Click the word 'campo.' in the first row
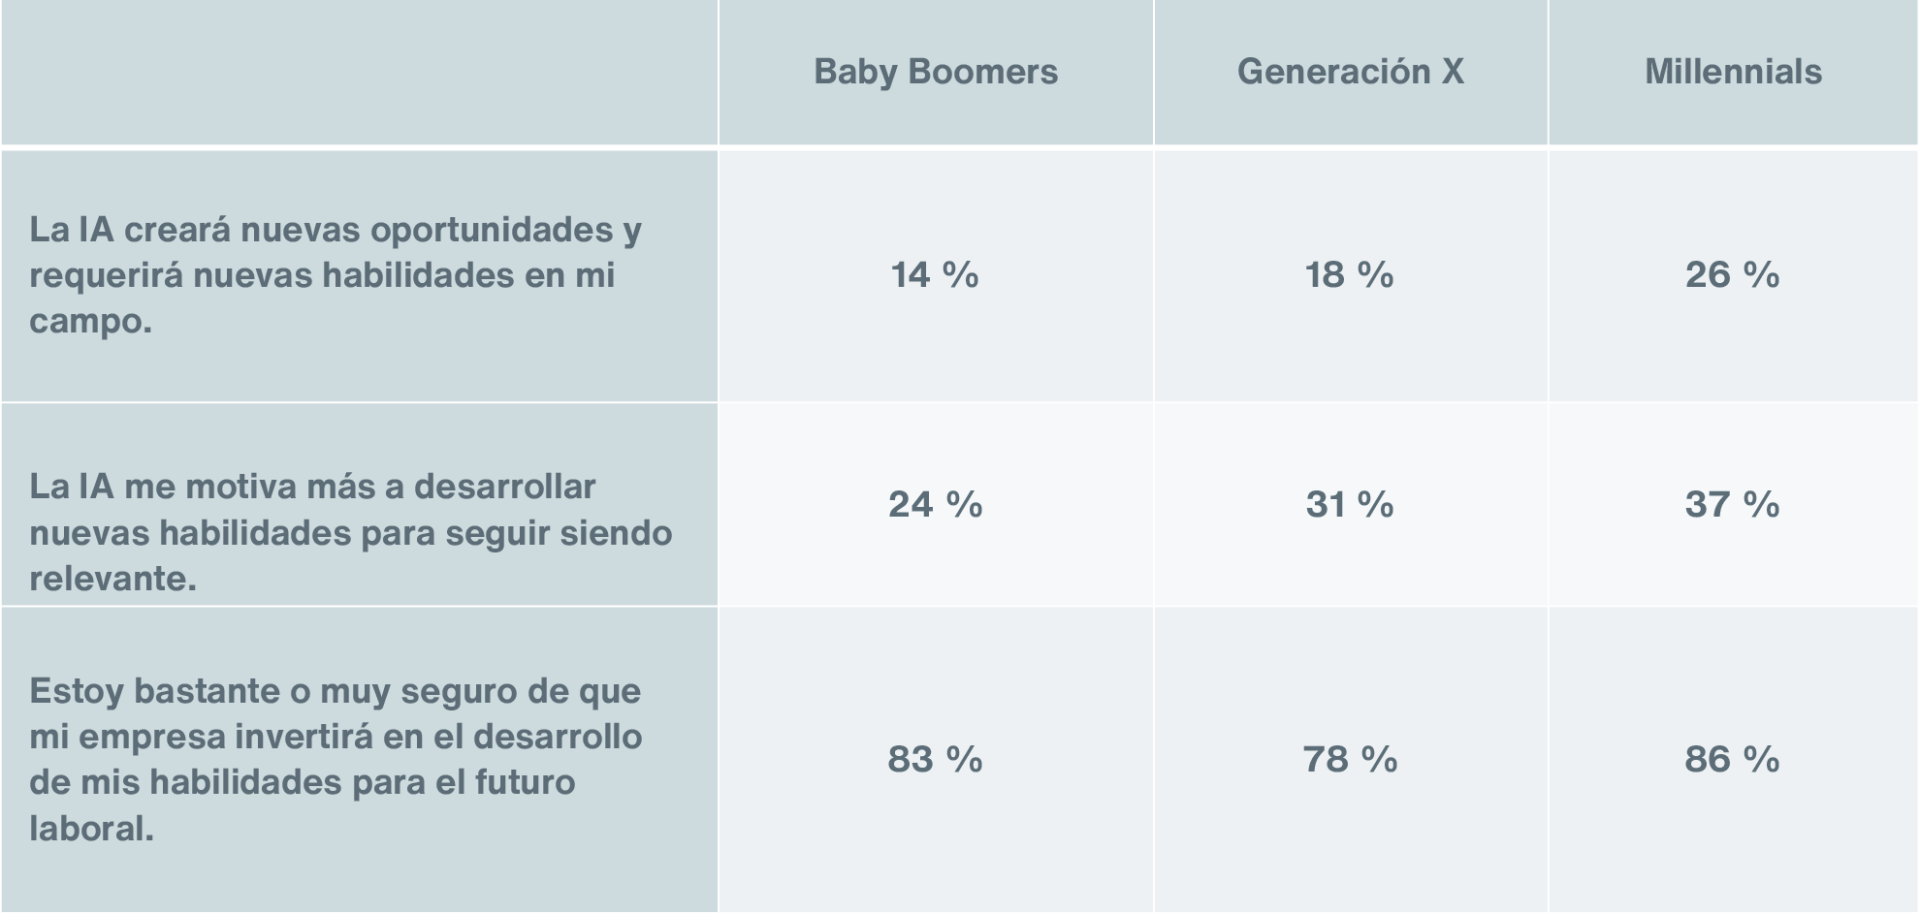Viewport: 1920px width, 914px height. tap(90, 321)
